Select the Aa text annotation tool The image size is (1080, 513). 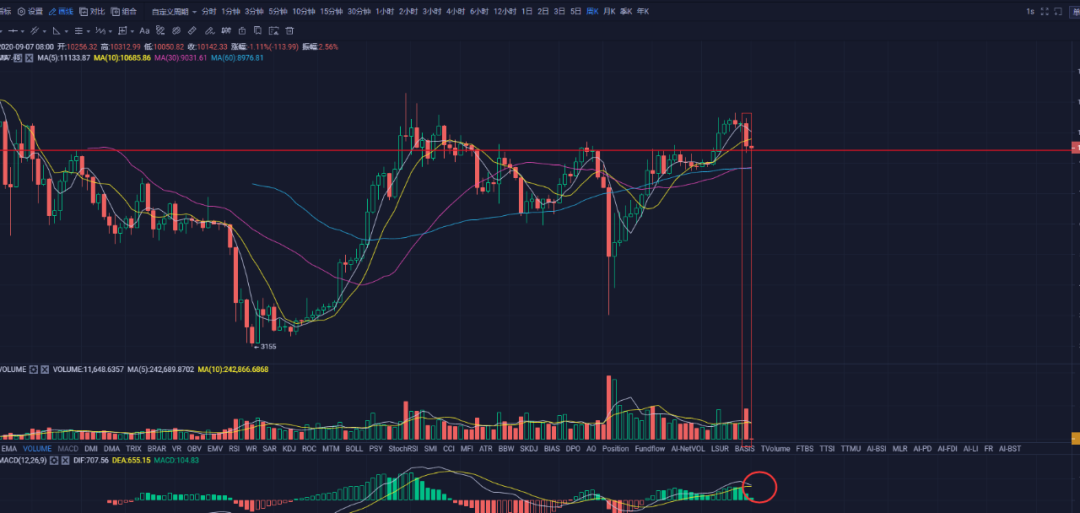(145, 31)
